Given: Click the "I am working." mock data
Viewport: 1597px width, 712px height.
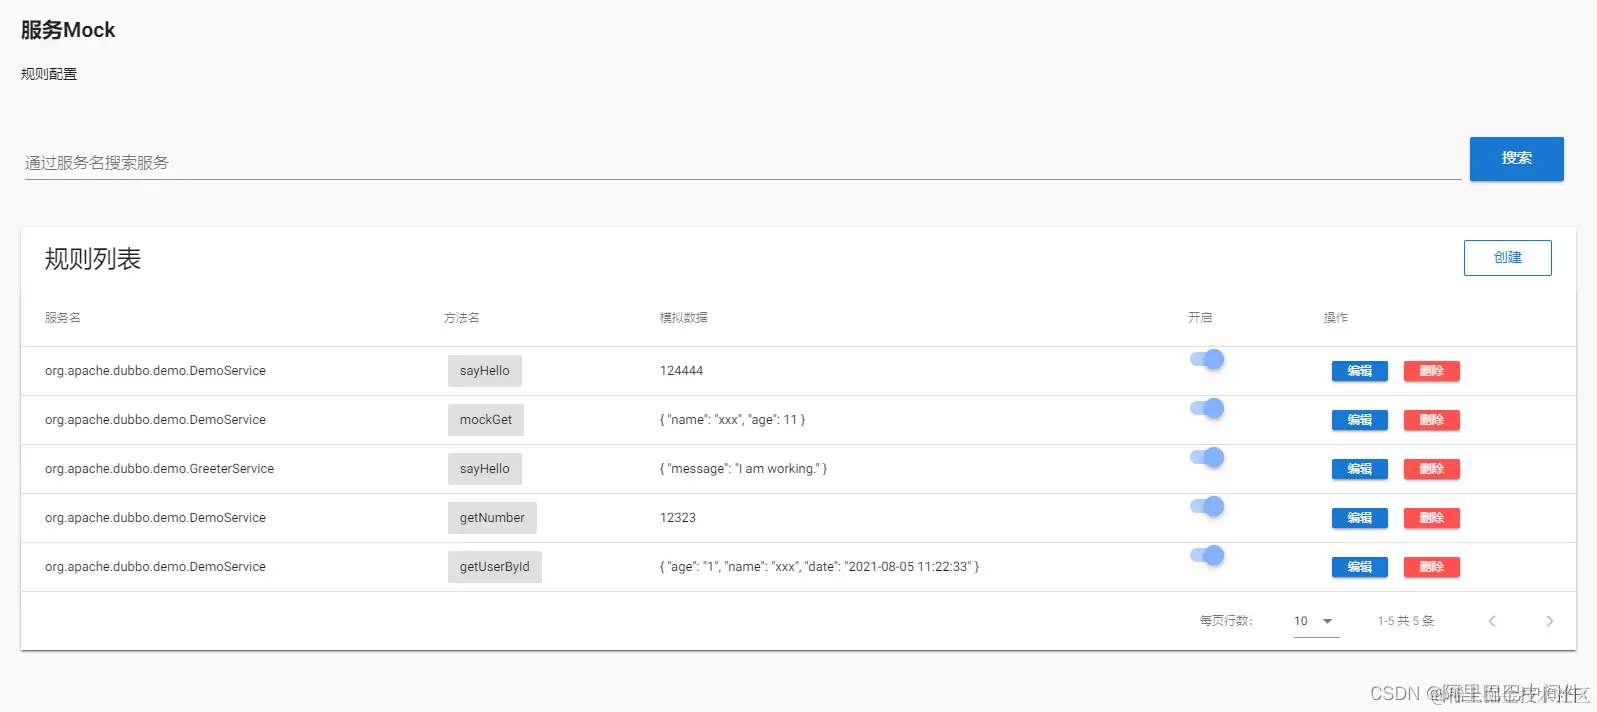Looking at the screenshot, I should pos(743,469).
